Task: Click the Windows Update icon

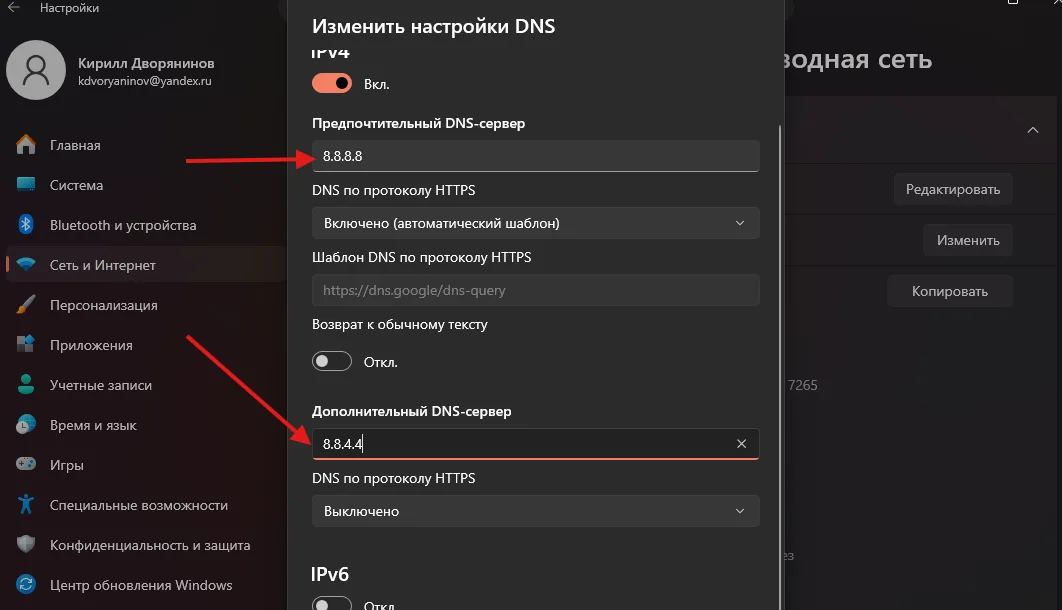Action: click(x=27, y=585)
